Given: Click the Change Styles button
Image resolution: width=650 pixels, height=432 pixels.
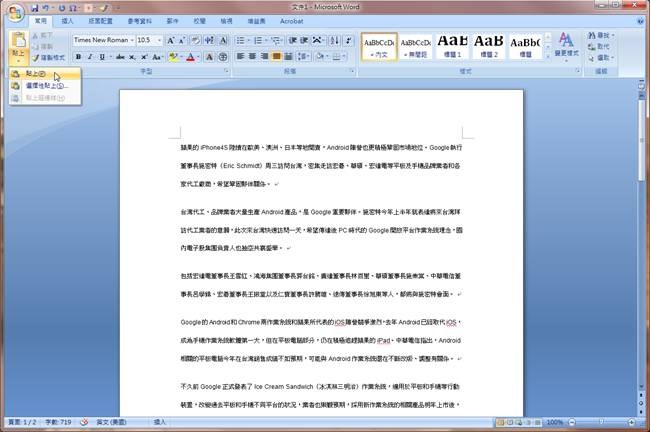Looking at the screenshot, I should tap(567, 47).
